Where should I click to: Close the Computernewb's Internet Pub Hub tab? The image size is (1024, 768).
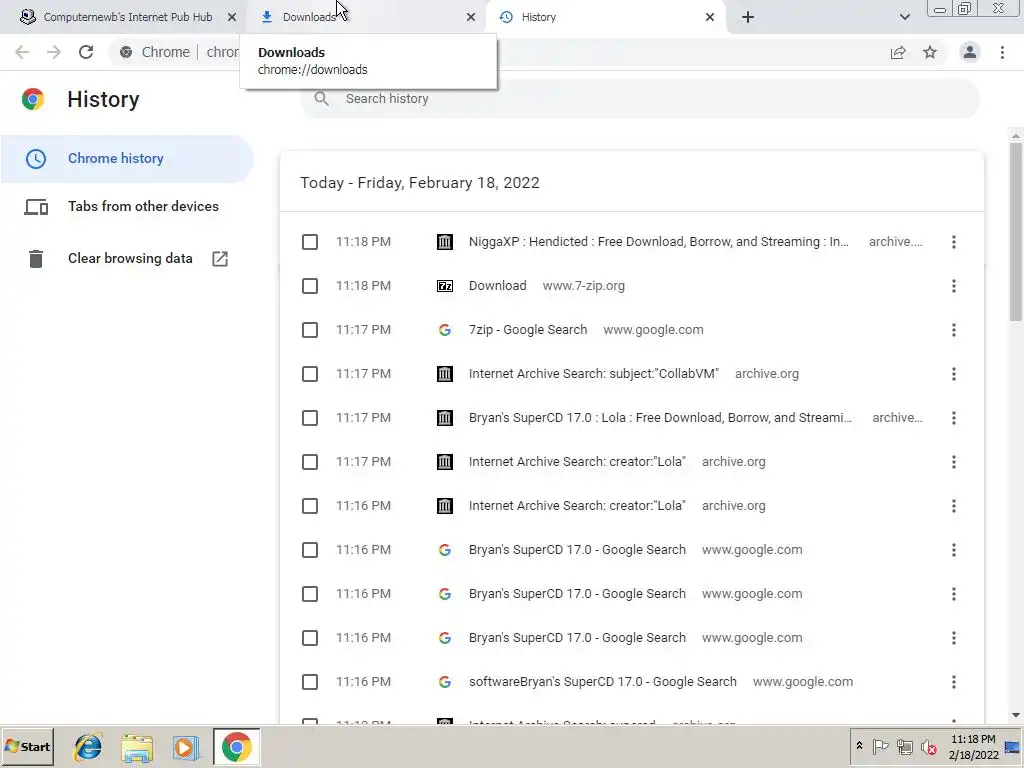(232, 17)
